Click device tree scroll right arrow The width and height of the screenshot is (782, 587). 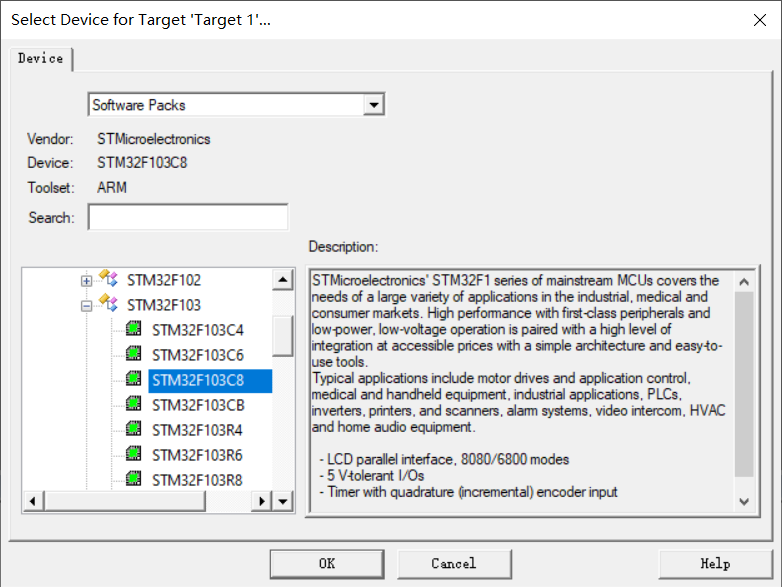[x=261, y=501]
